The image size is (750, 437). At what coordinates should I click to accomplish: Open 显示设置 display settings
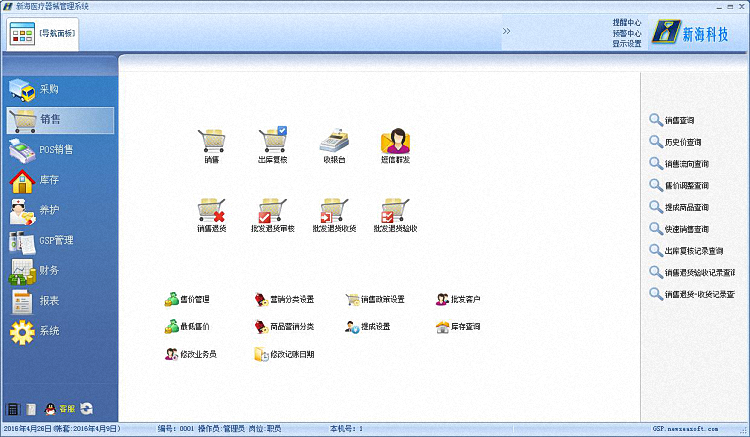[x=627, y=44]
